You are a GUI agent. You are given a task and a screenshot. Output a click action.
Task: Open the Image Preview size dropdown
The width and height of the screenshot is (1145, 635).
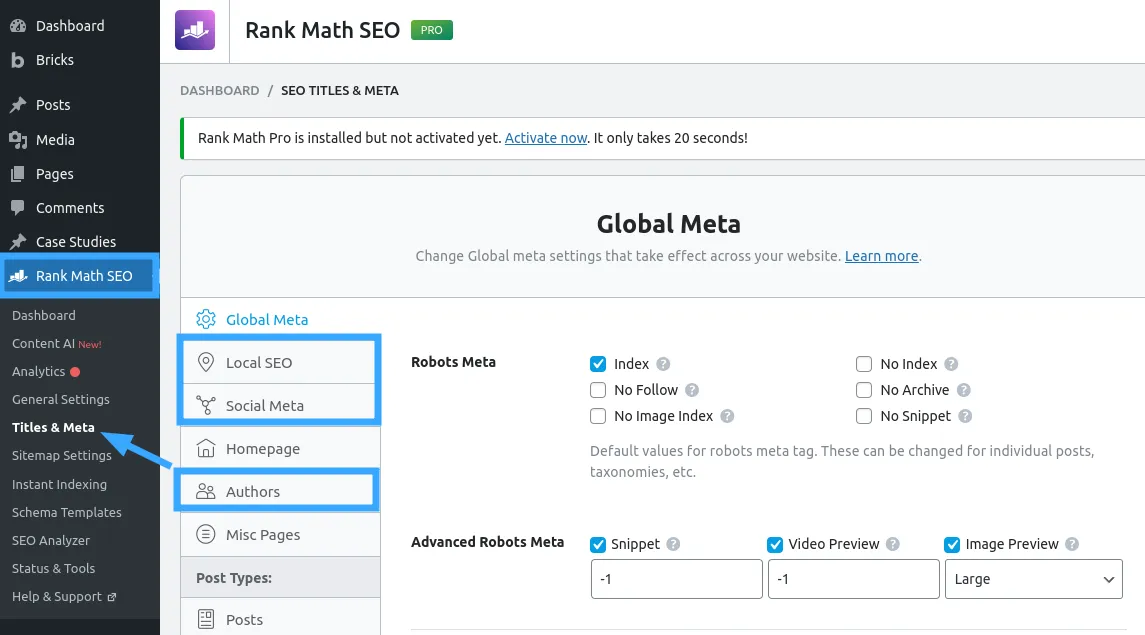(x=1033, y=579)
